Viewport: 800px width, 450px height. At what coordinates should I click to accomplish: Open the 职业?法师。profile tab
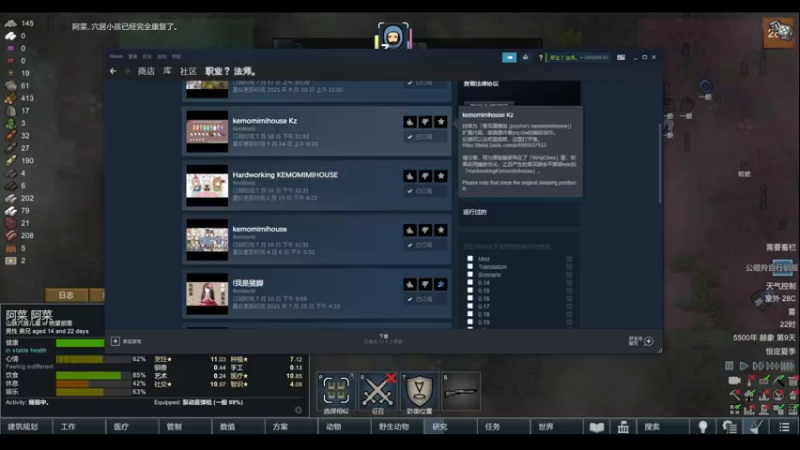(x=231, y=71)
